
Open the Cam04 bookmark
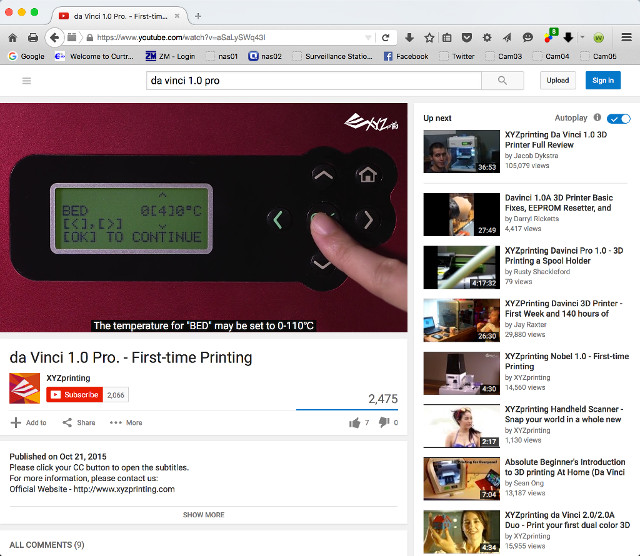pyautogui.click(x=551, y=56)
